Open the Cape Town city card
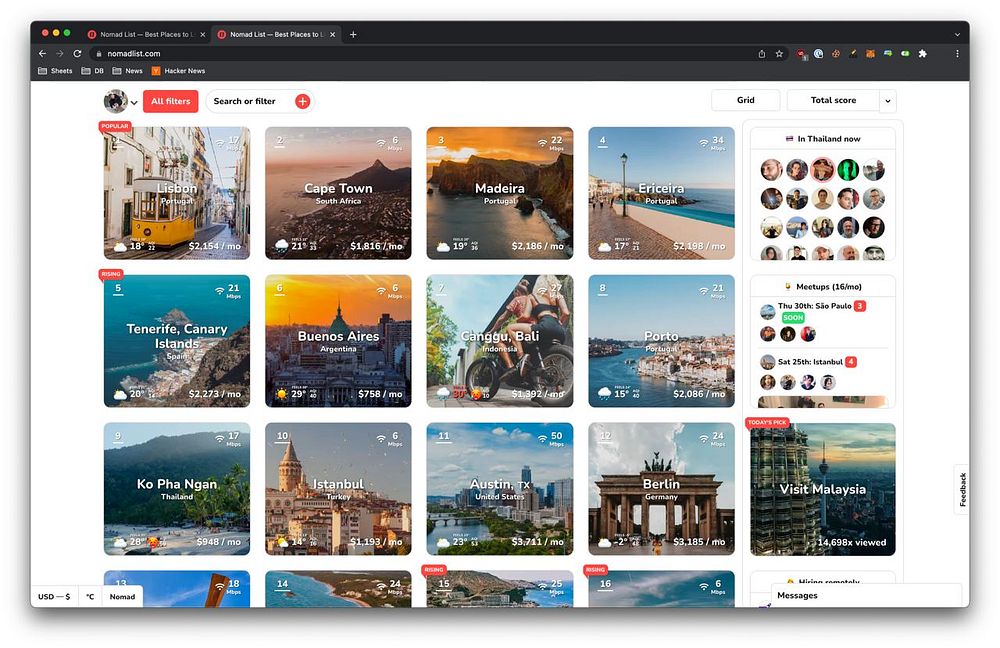The image size is (1000, 648). coord(338,193)
